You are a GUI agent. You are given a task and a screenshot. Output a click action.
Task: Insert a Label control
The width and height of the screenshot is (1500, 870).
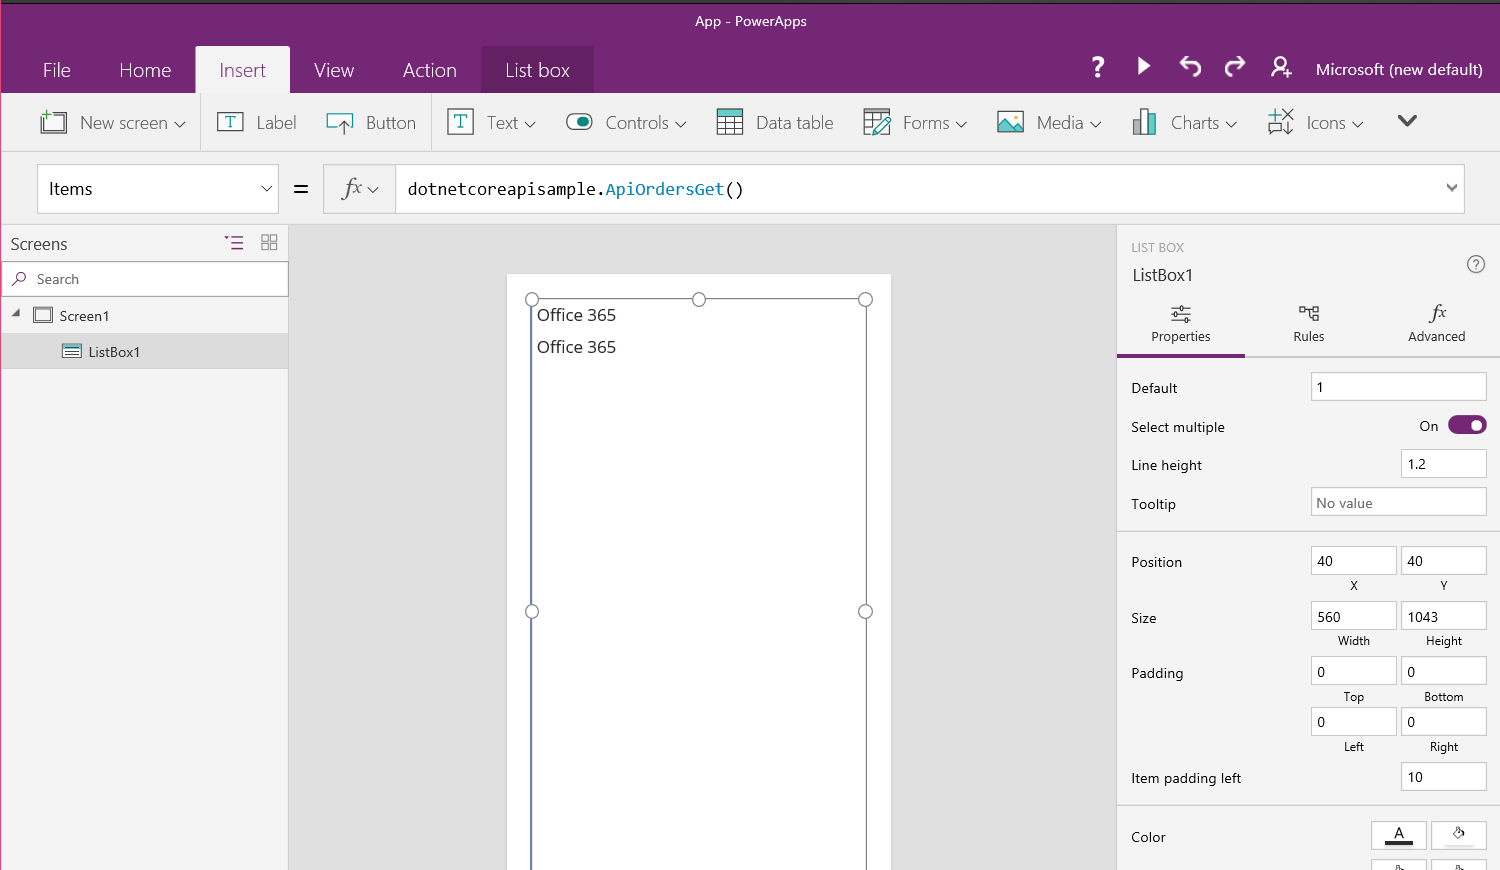[x=257, y=123]
